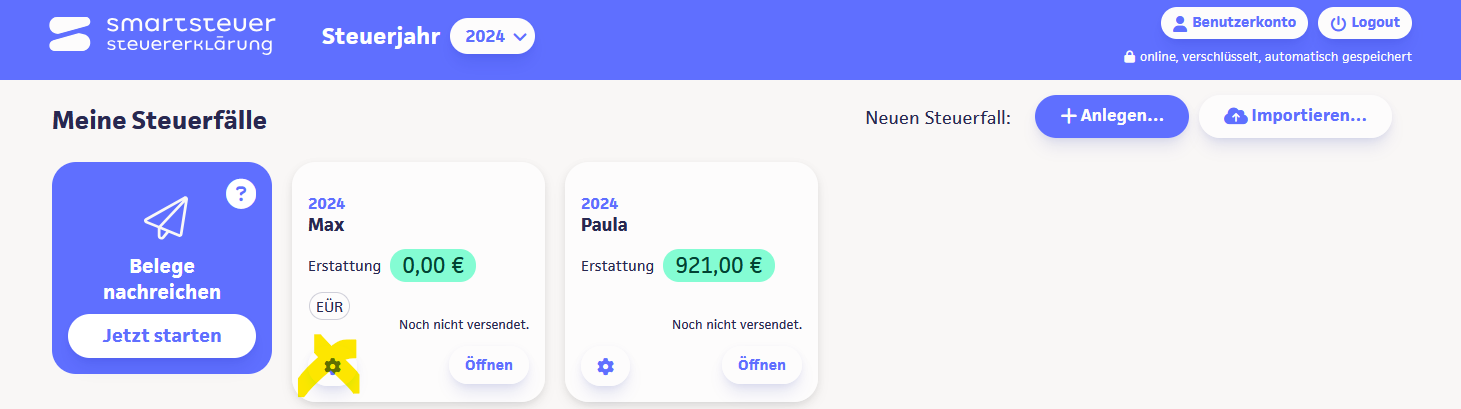
Task: Open the Steuerjahr 2024 dropdown
Action: [x=492, y=37]
